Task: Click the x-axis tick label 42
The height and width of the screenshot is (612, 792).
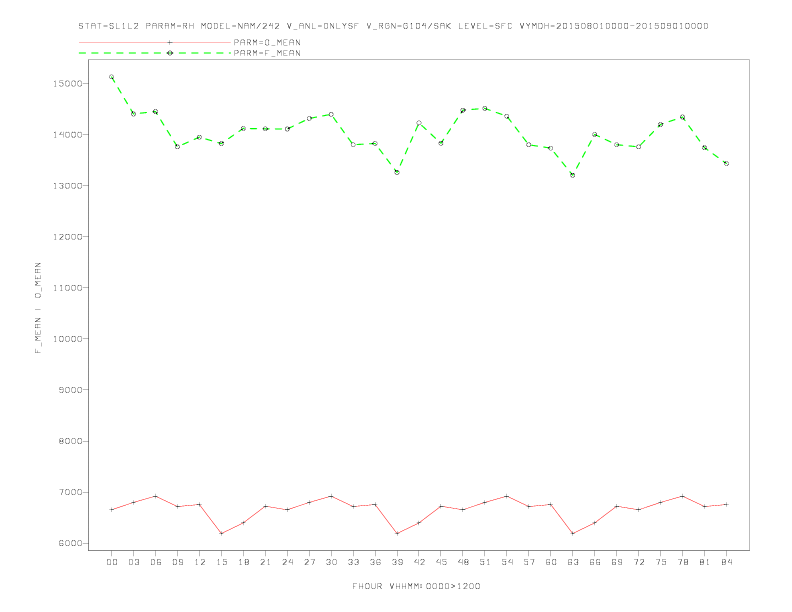Action: 419,562
